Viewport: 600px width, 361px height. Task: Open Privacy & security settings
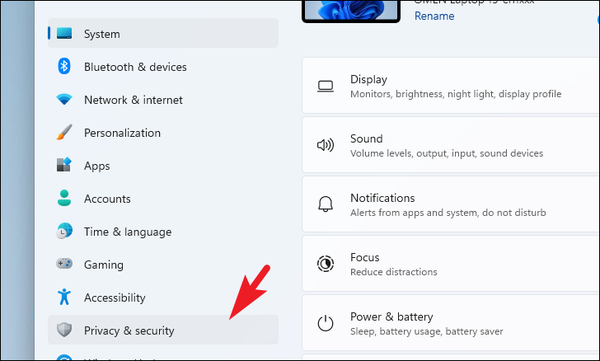[163, 330]
